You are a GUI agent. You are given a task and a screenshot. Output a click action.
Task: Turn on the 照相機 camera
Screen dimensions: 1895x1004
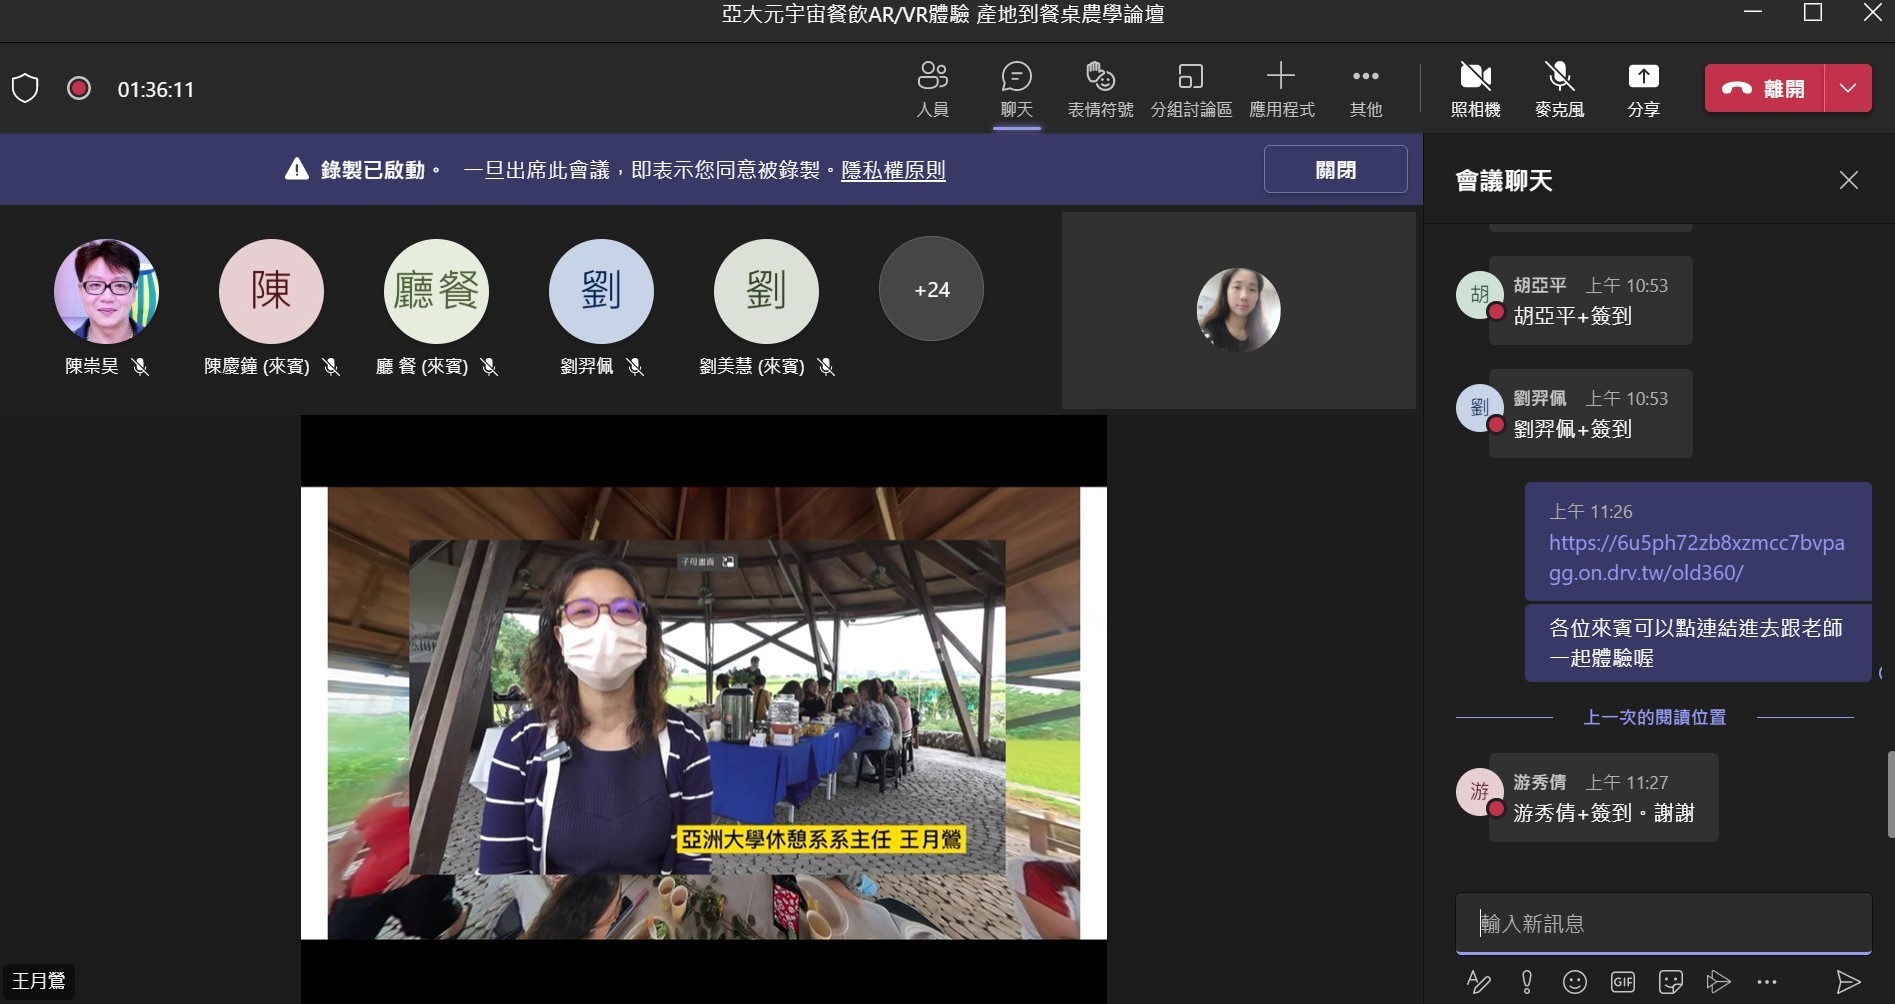click(x=1475, y=89)
